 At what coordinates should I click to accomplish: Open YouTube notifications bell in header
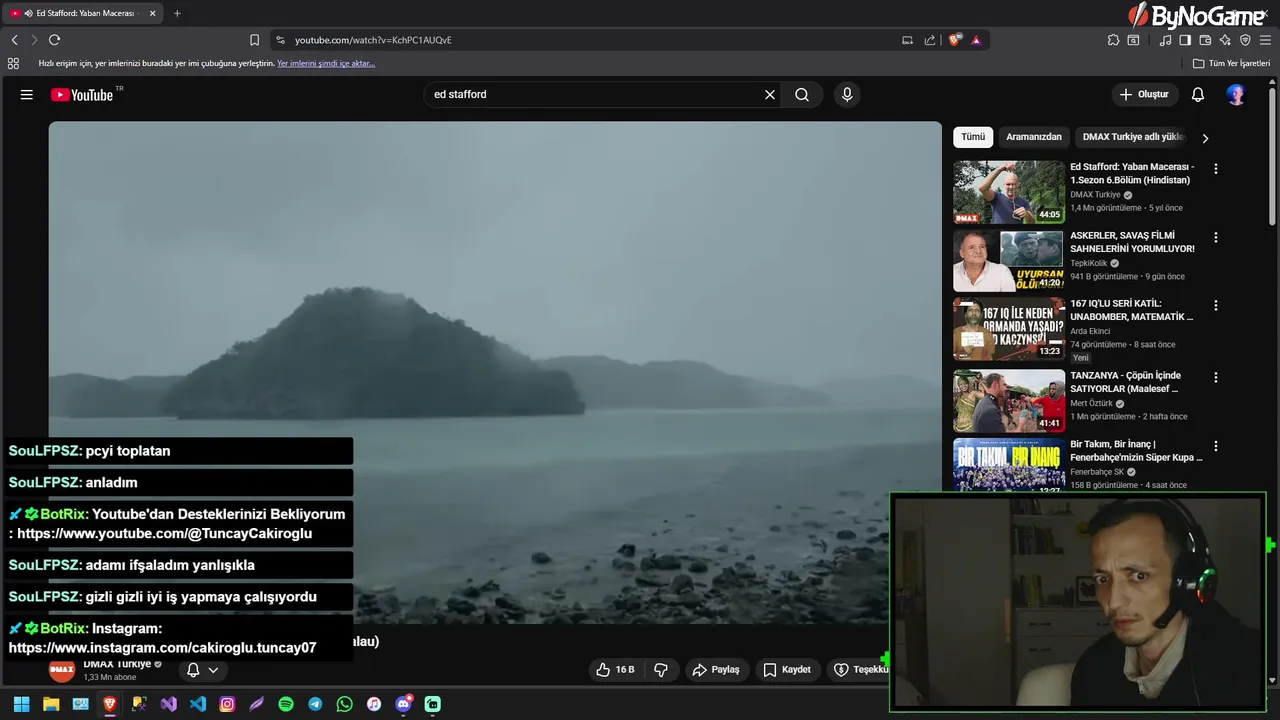click(1198, 95)
